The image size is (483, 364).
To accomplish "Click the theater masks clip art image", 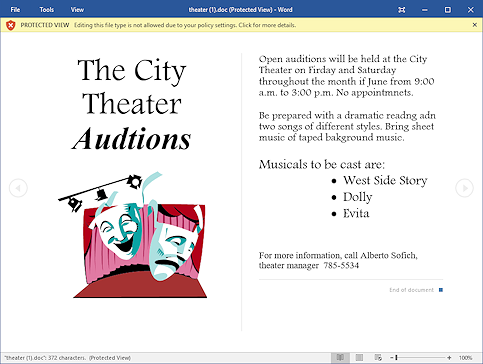I will 132,235.
